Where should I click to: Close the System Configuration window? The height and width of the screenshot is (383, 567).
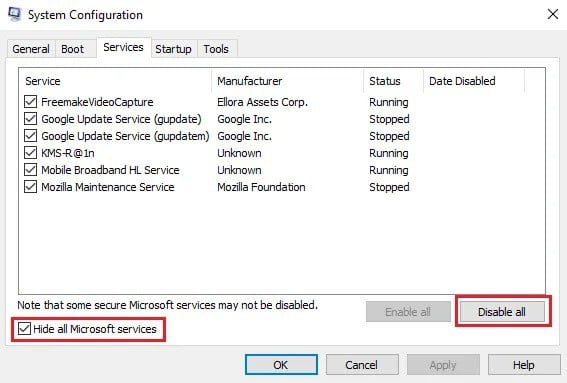pos(553,14)
